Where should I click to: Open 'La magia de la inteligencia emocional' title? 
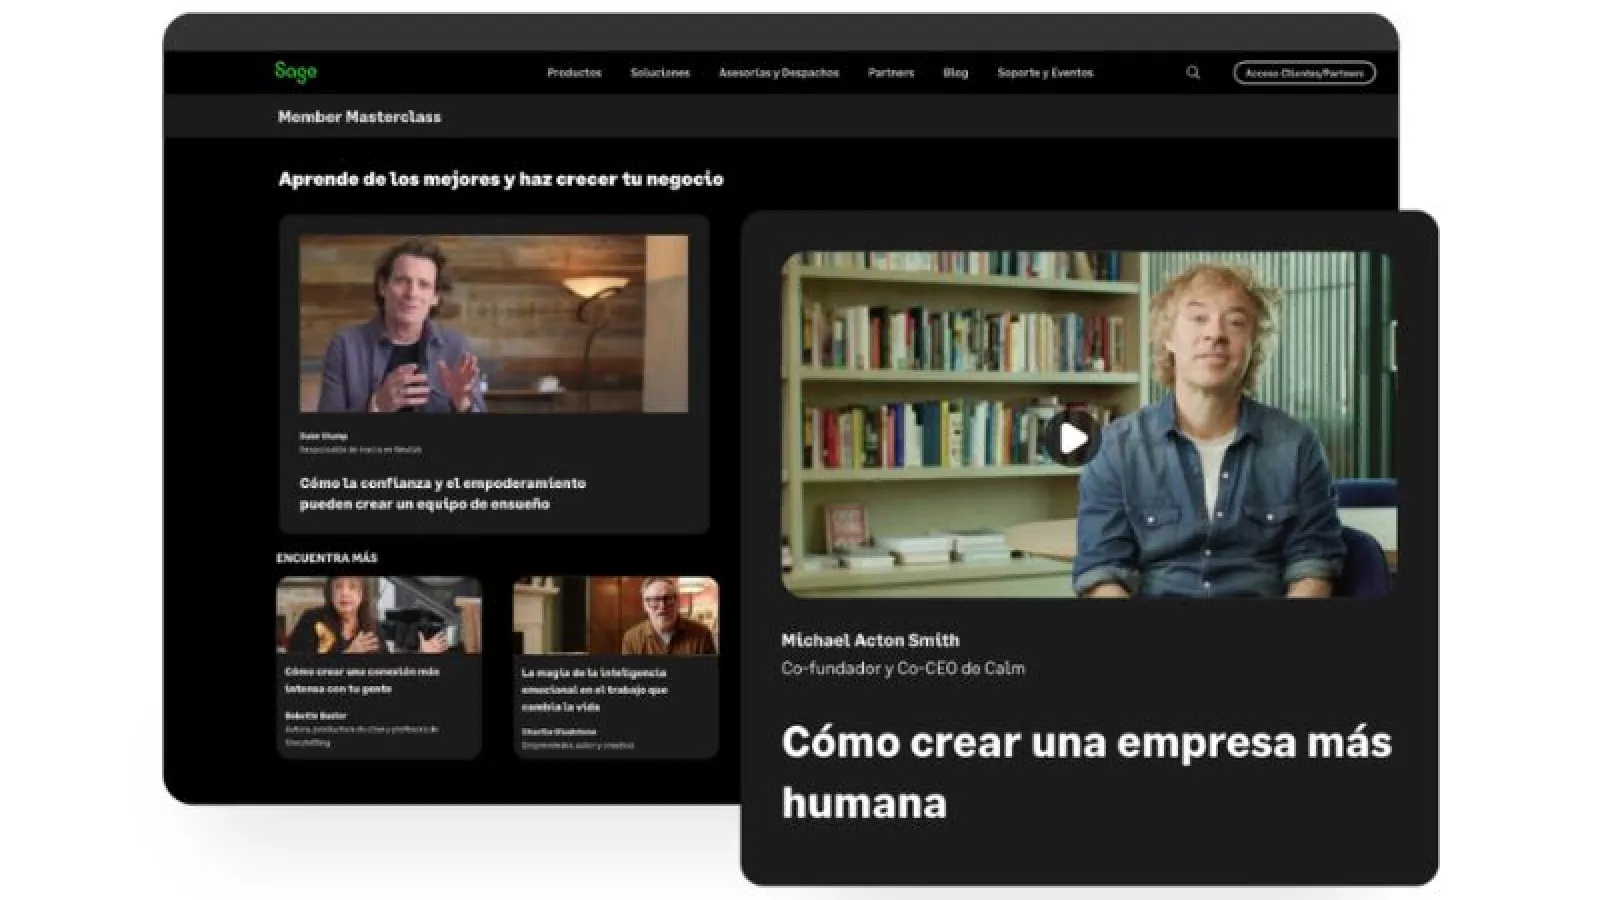594,689
